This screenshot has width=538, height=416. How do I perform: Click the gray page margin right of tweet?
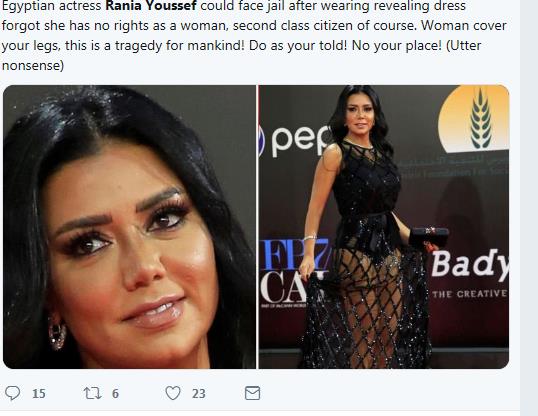point(529,208)
